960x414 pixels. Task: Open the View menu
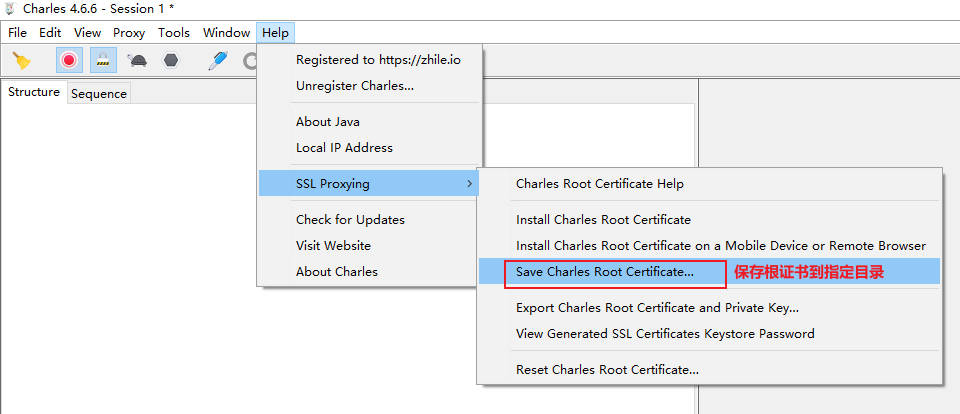(x=88, y=32)
